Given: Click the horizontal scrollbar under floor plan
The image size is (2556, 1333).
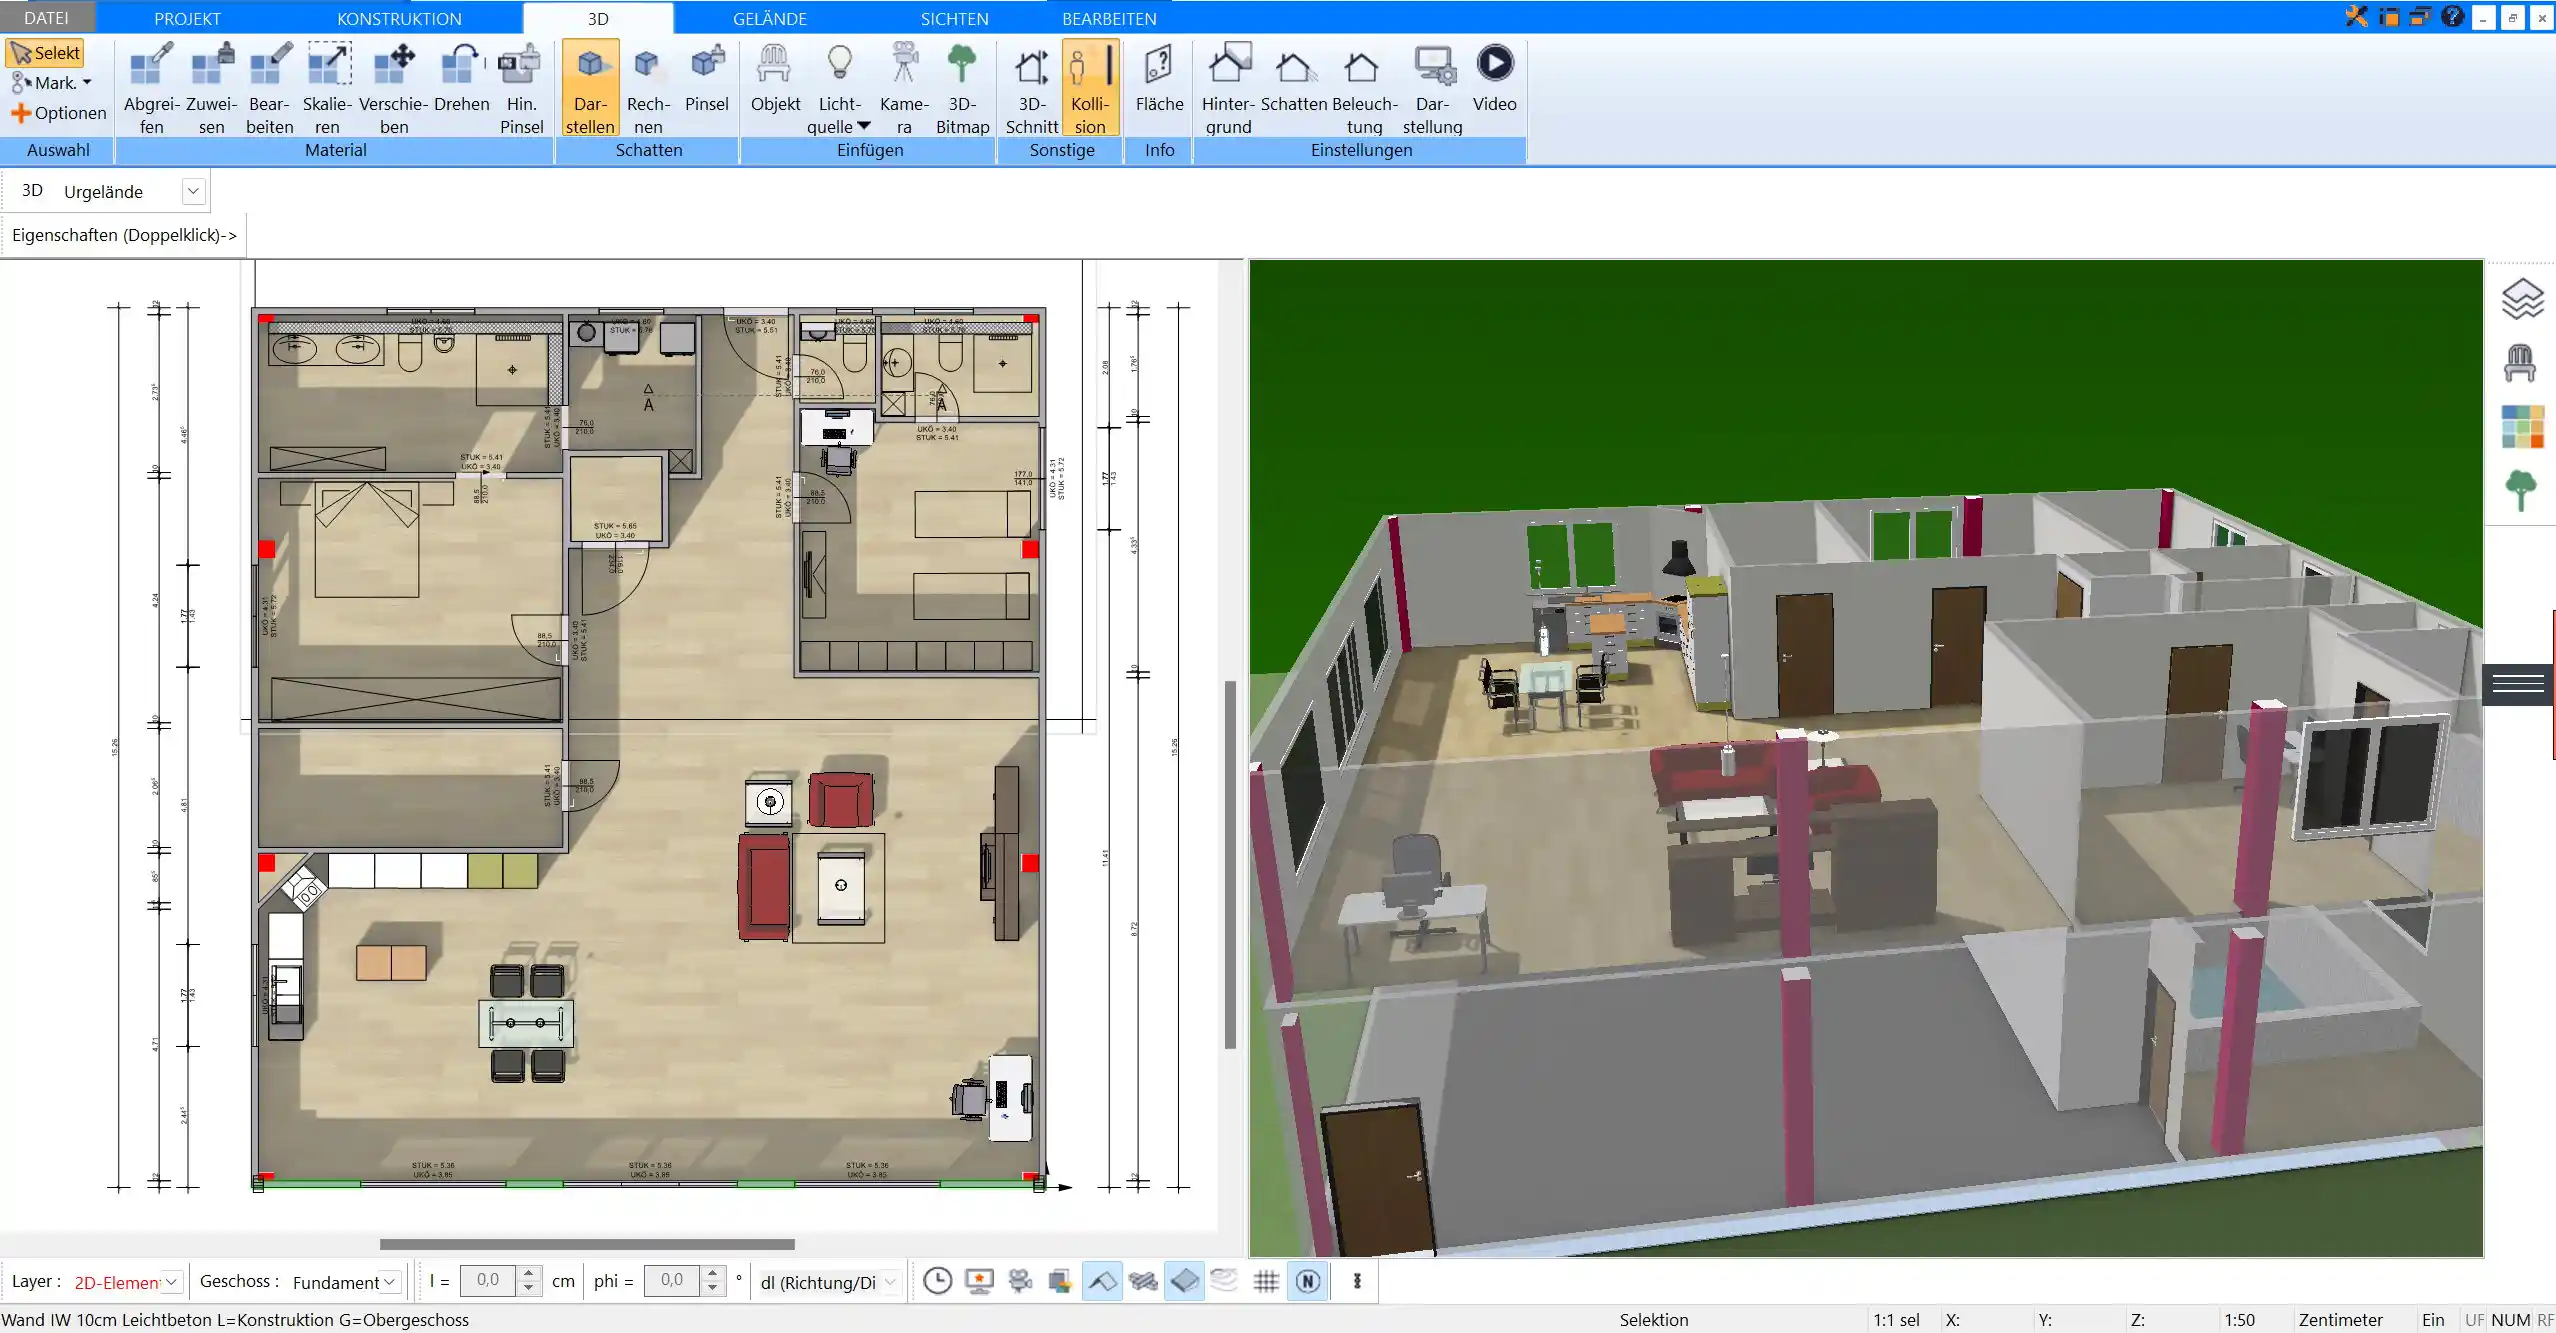Looking at the screenshot, I should tap(587, 1244).
